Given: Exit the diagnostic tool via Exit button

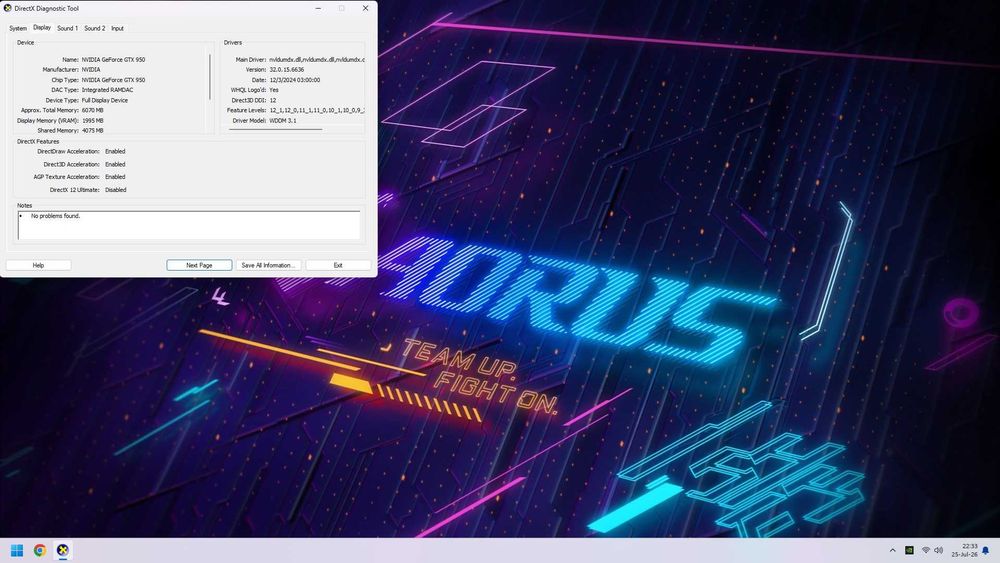Looking at the screenshot, I should 338,265.
